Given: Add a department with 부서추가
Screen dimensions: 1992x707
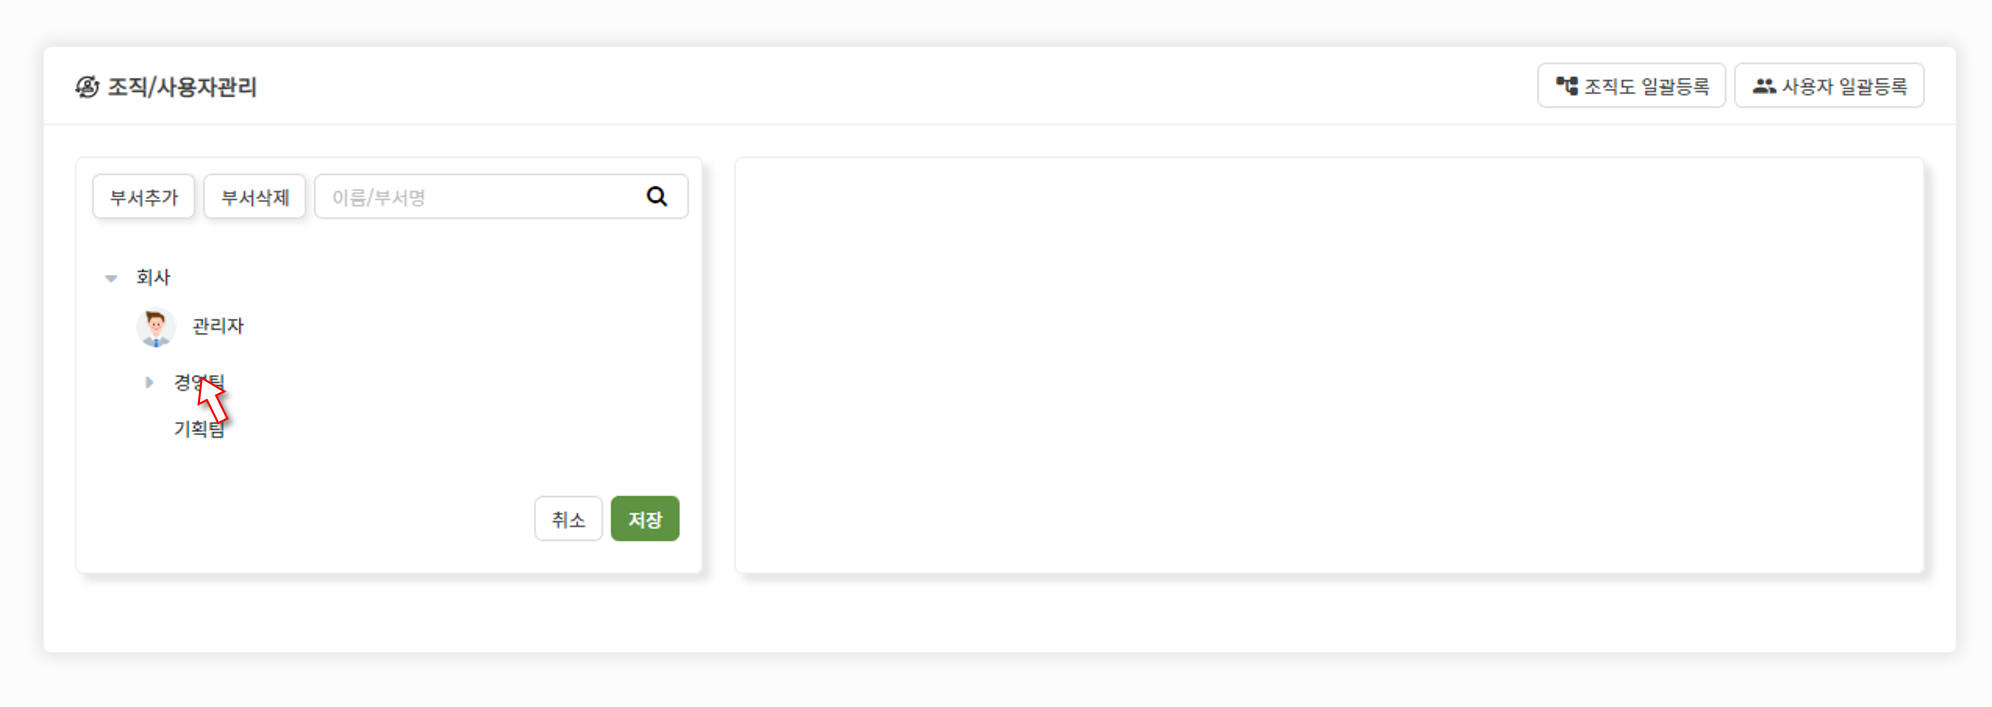Looking at the screenshot, I should pyautogui.click(x=144, y=197).
